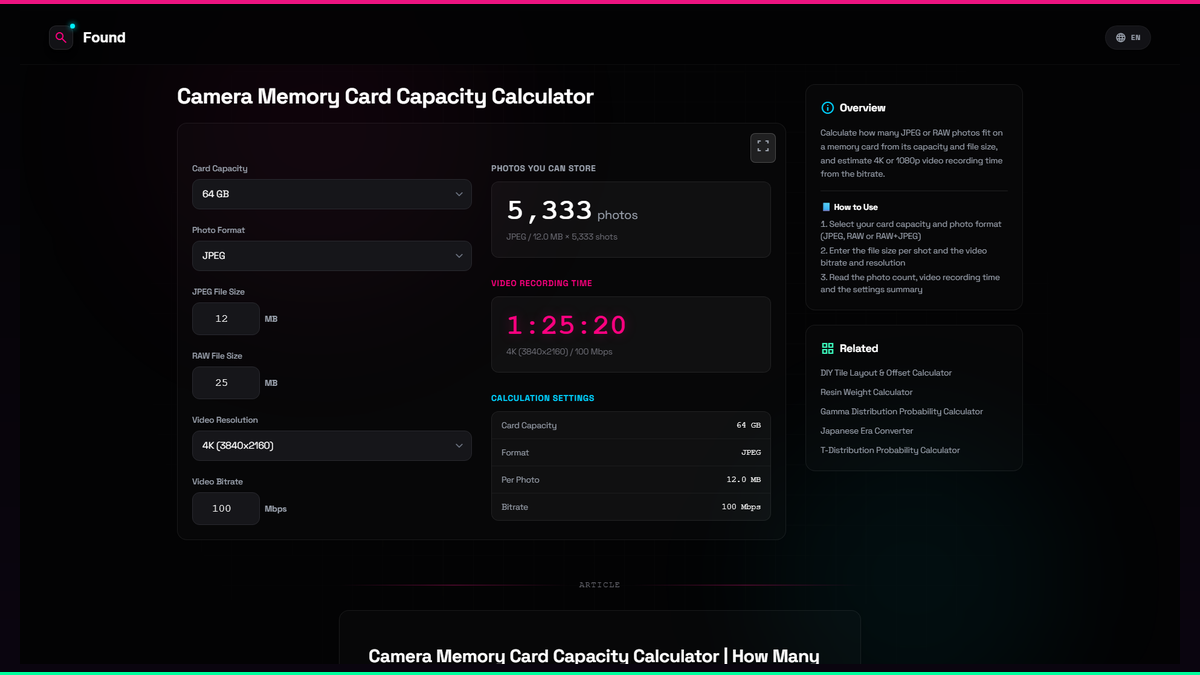Image resolution: width=1200 pixels, height=675 pixels.
Task: Click the Found magnifier logo icon
Action: [x=61, y=38]
